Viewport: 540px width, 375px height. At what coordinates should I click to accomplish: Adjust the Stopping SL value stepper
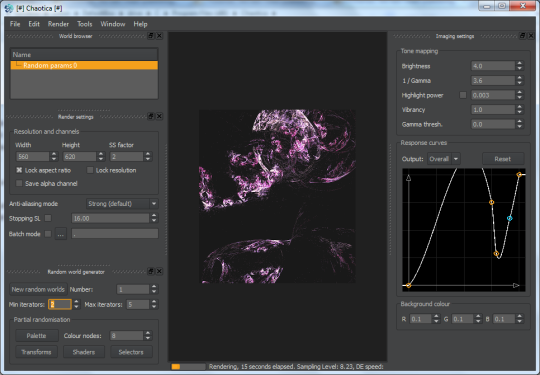coord(154,218)
